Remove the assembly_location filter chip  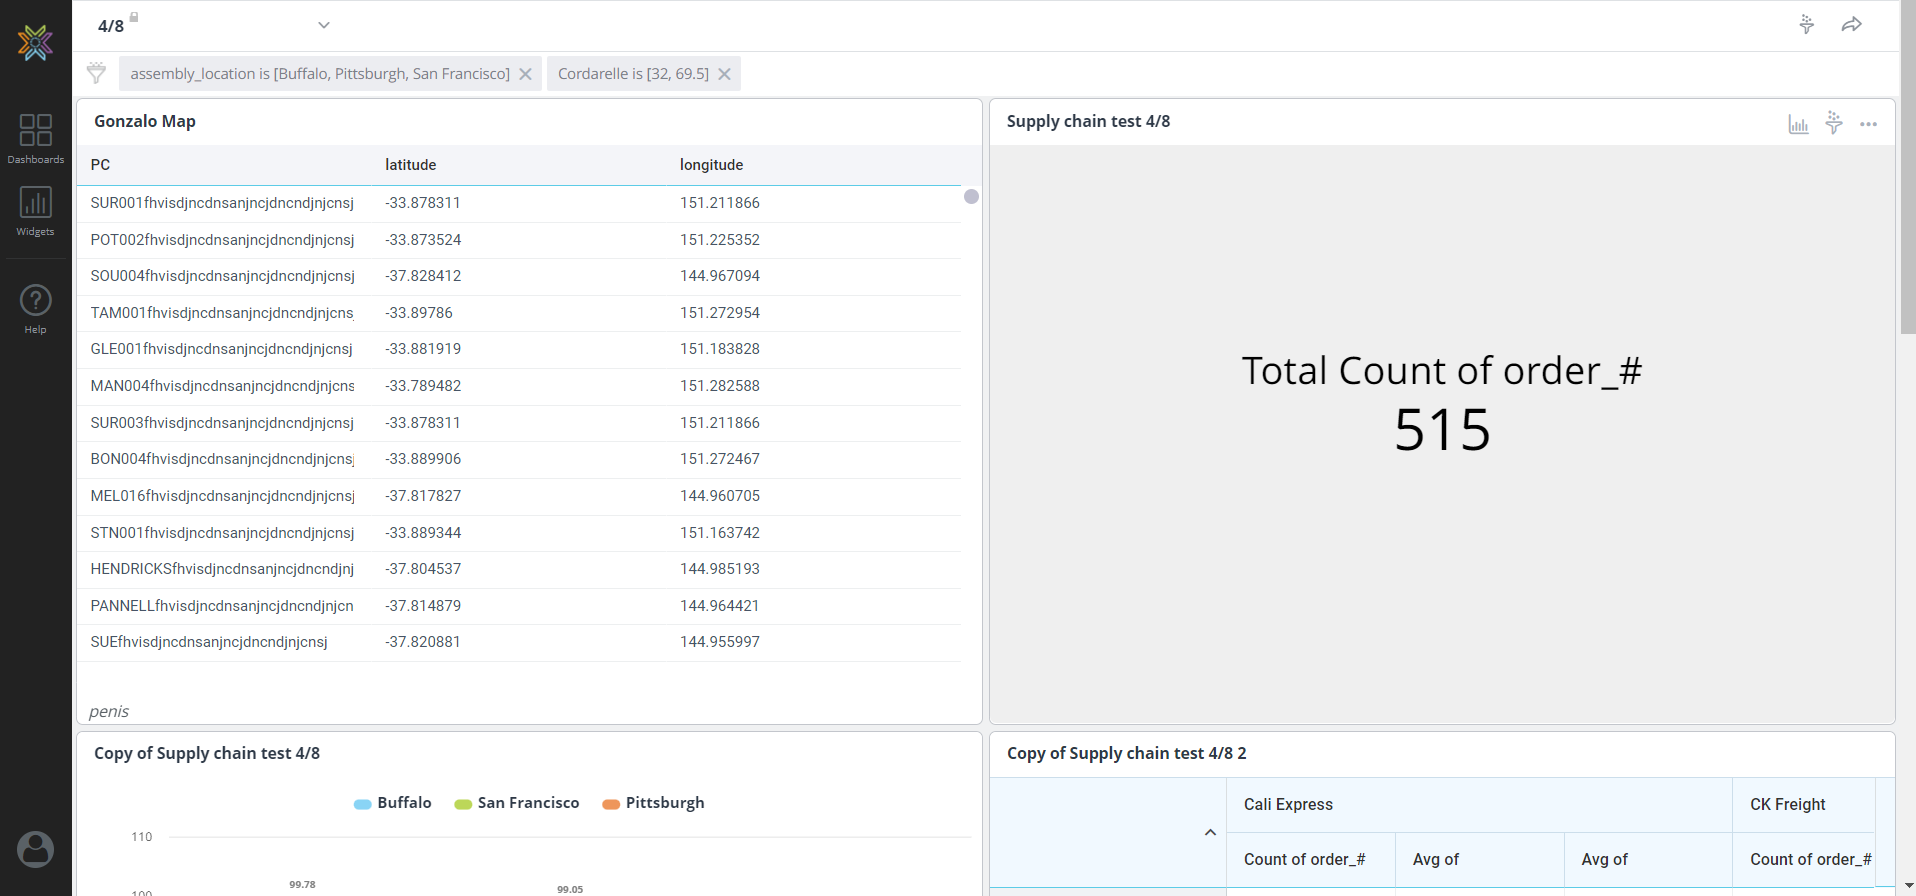pos(525,74)
